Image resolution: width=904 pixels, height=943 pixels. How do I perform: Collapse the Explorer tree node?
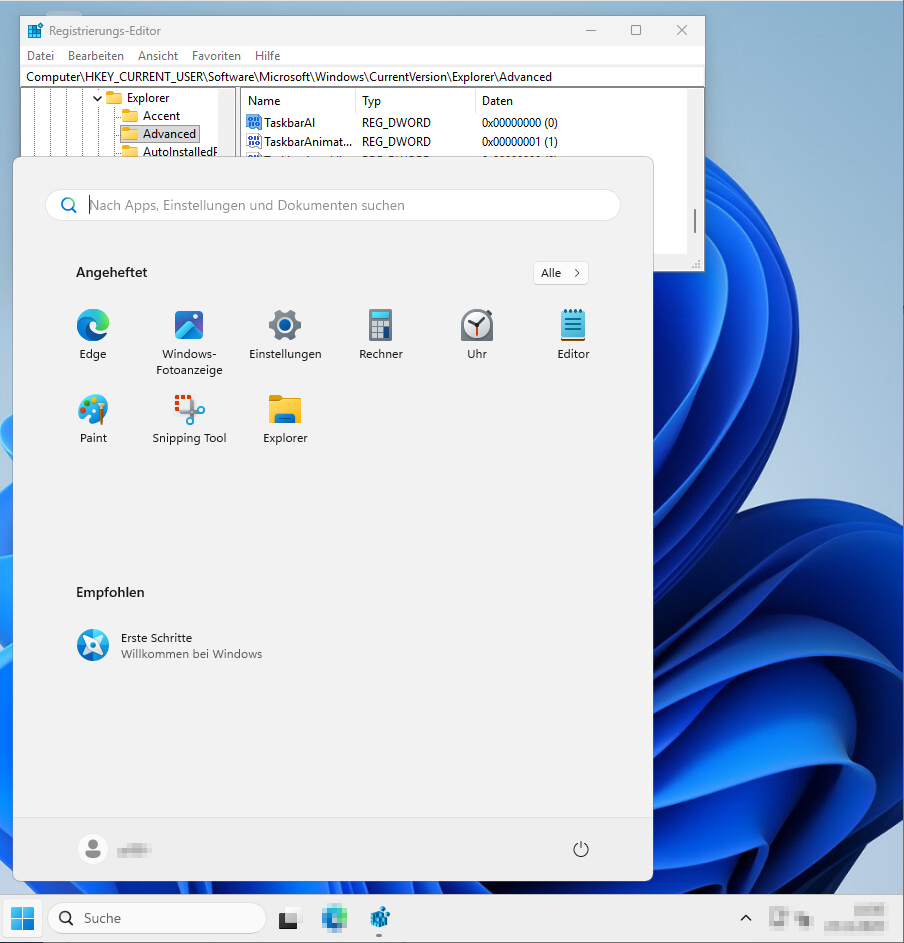click(98, 98)
